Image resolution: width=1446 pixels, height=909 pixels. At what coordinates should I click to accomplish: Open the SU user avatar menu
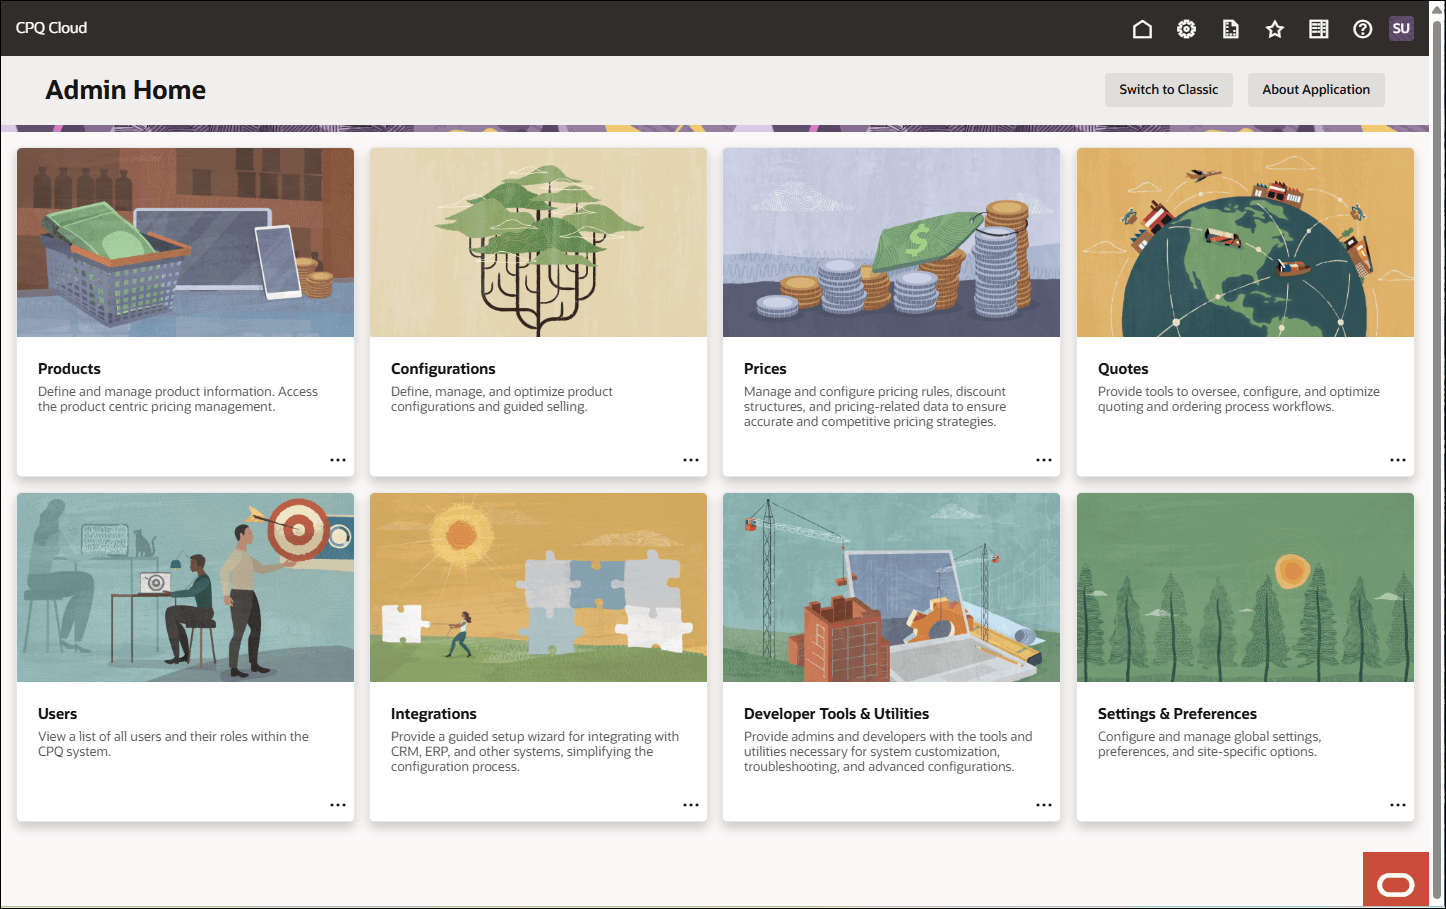click(1401, 28)
